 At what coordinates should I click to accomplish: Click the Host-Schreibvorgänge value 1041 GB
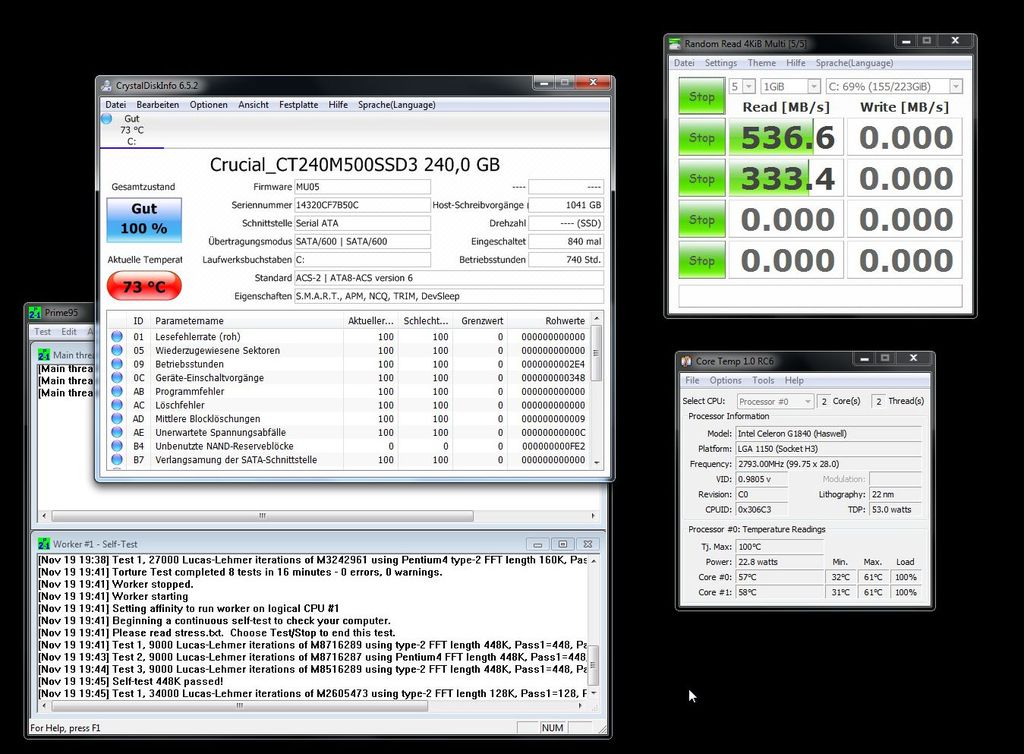click(566, 205)
